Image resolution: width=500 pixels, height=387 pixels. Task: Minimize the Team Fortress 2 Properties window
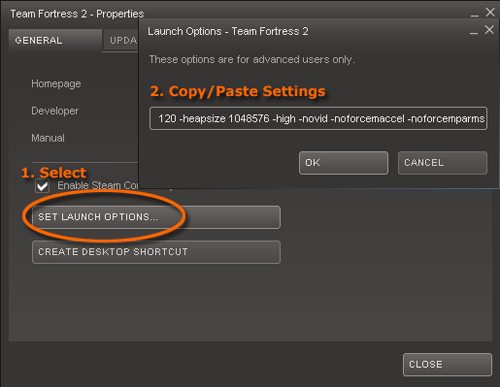point(475,15)
